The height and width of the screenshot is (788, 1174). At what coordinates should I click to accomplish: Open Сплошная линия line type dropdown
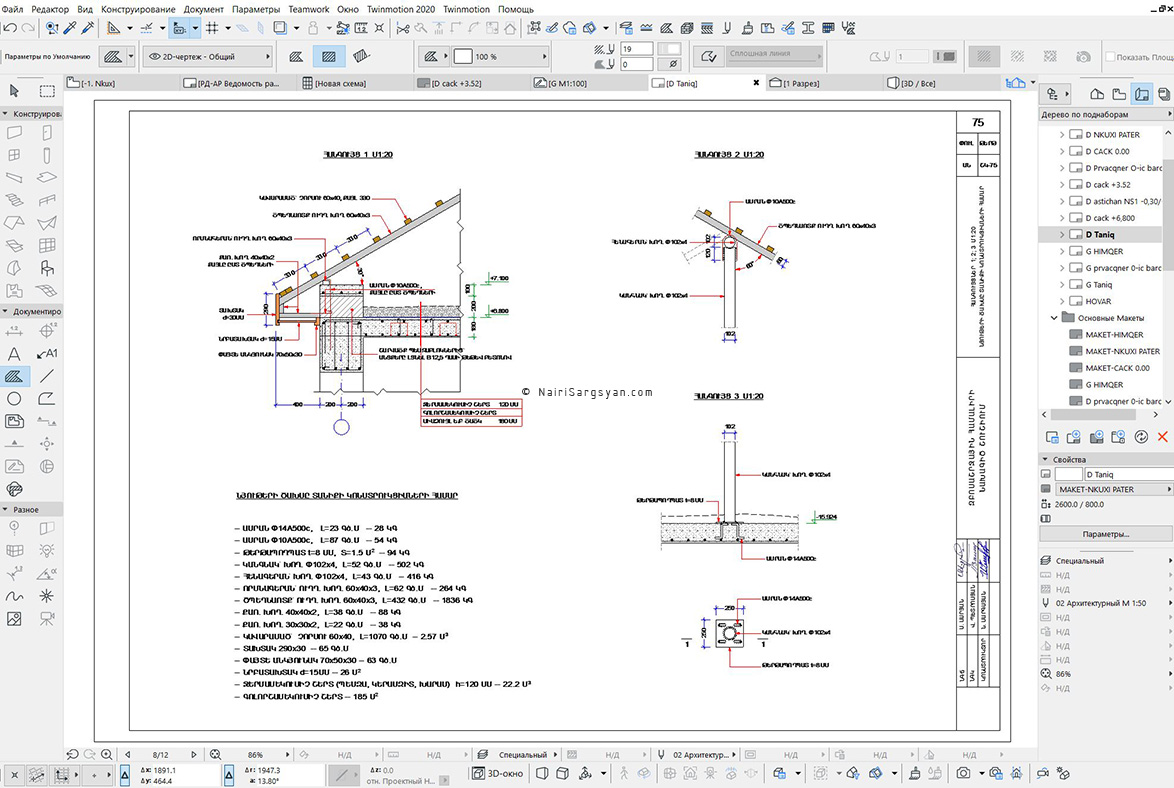tap(773, 54)
